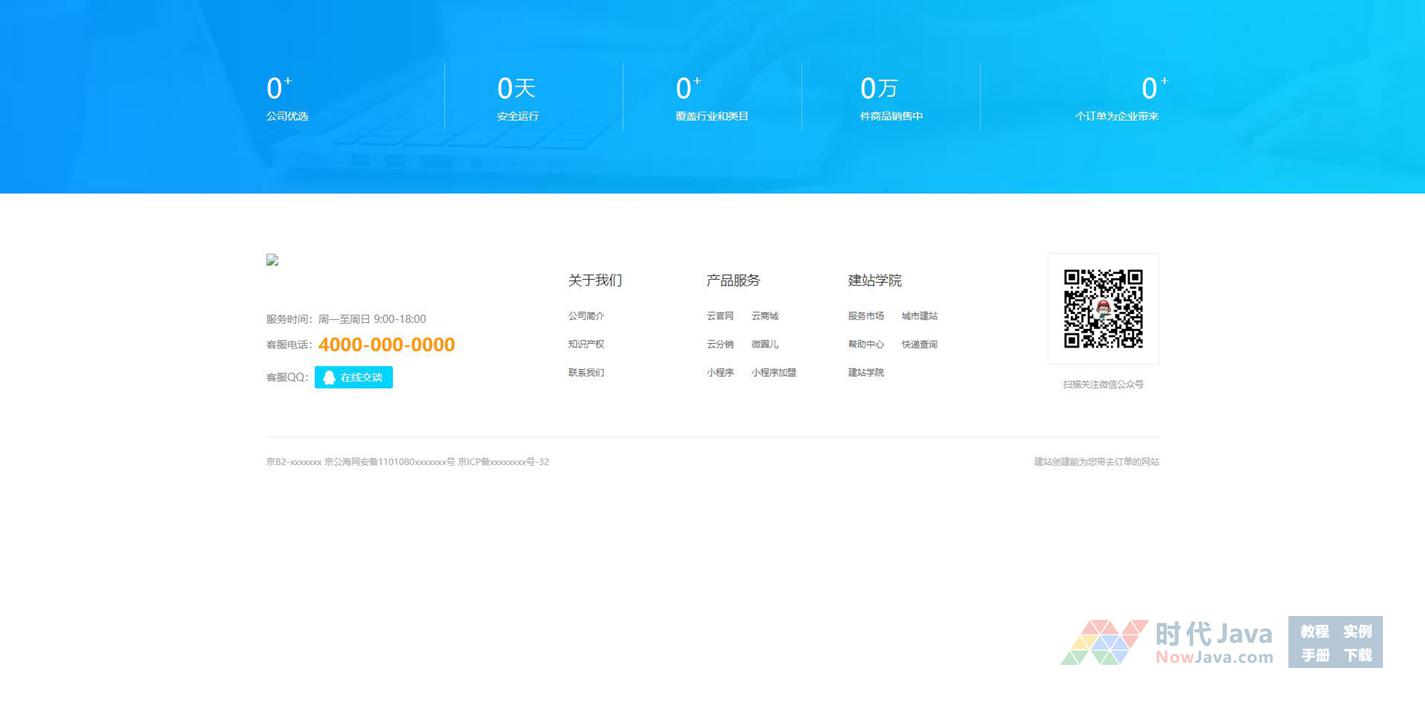The height and width of the screenshot is (718, 1425).
Task: Click the broken logo image in footer
Action: [272, 260]
